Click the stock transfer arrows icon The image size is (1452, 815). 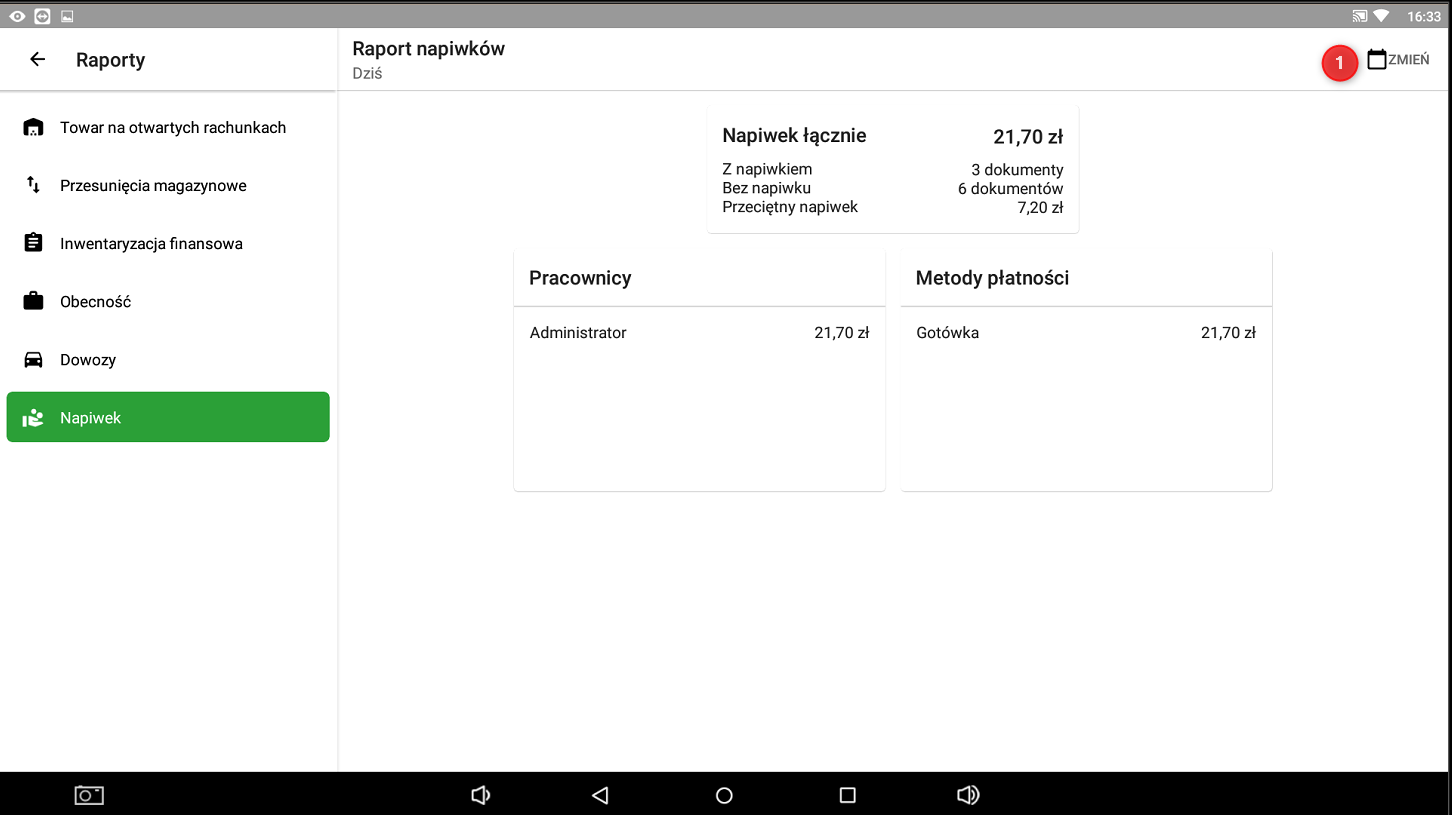33,185
